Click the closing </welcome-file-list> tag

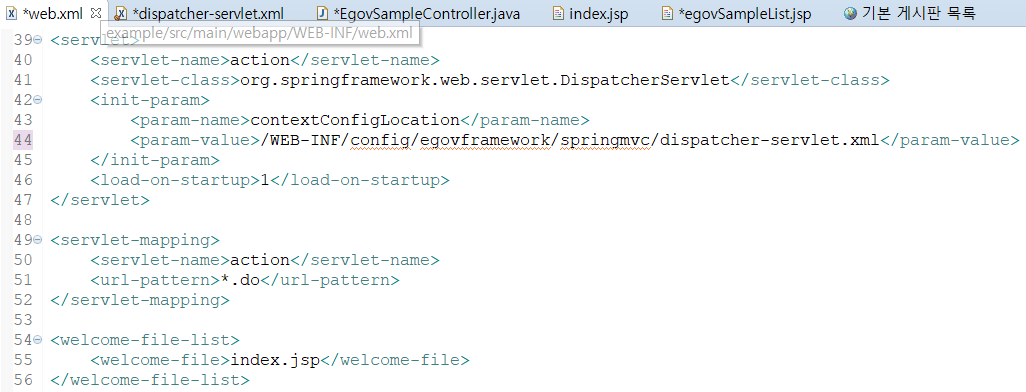click(149, 380)
